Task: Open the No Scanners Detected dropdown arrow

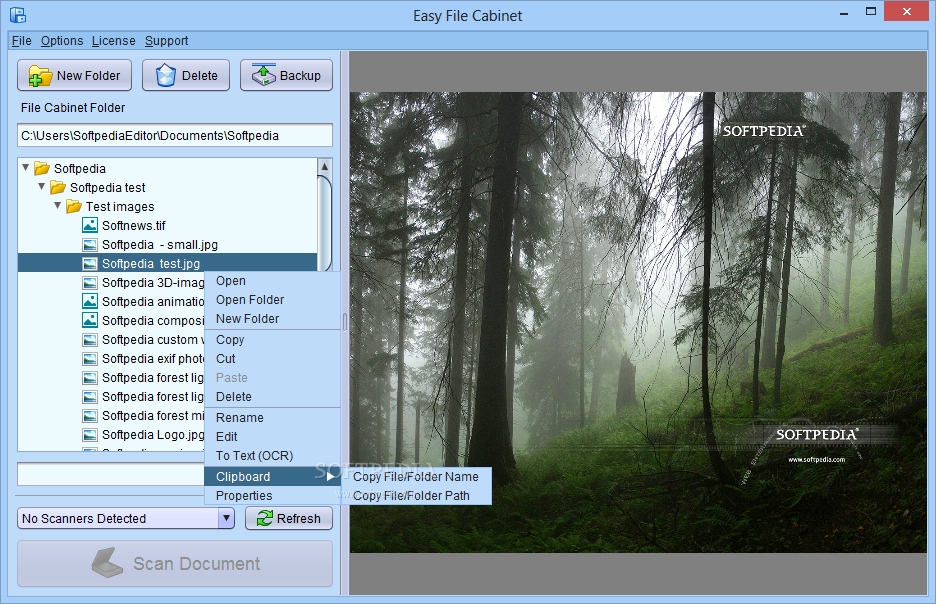Action: pyautogui.click(x=226, y=518)
